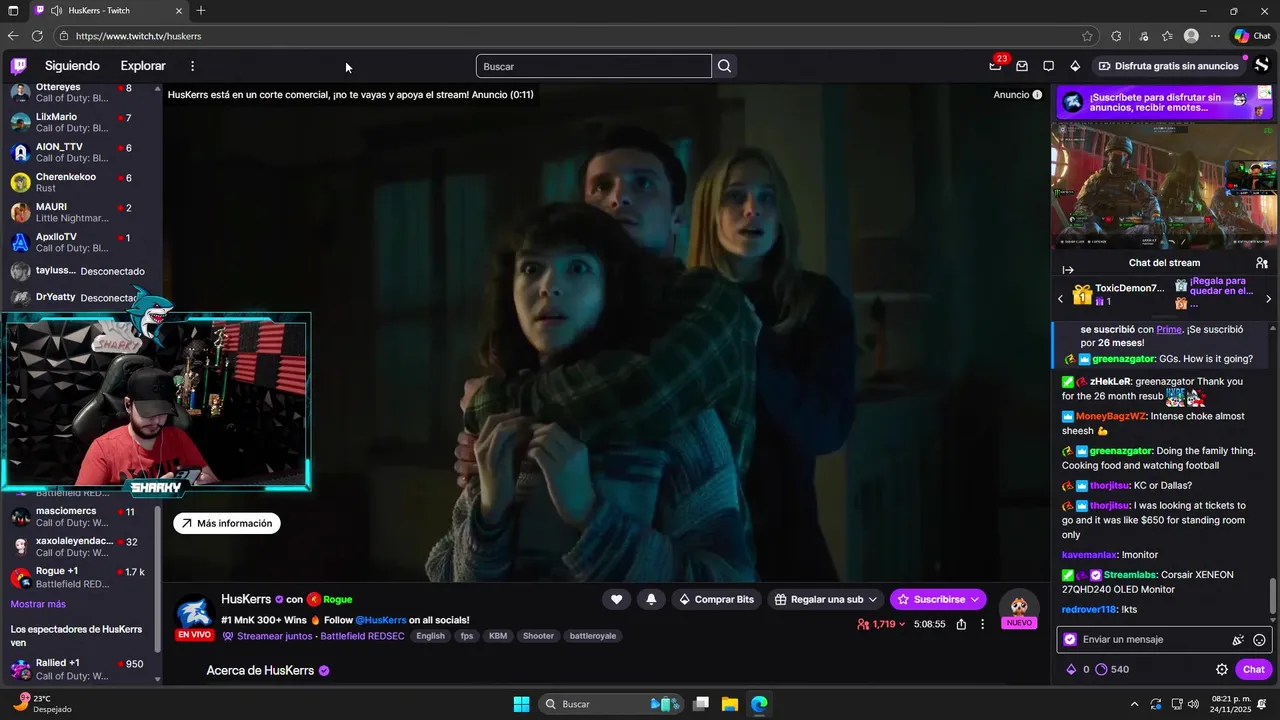The image size is (1280, 720).
Task: Click the Windows taskbar search box
Action: click(612, 704)
